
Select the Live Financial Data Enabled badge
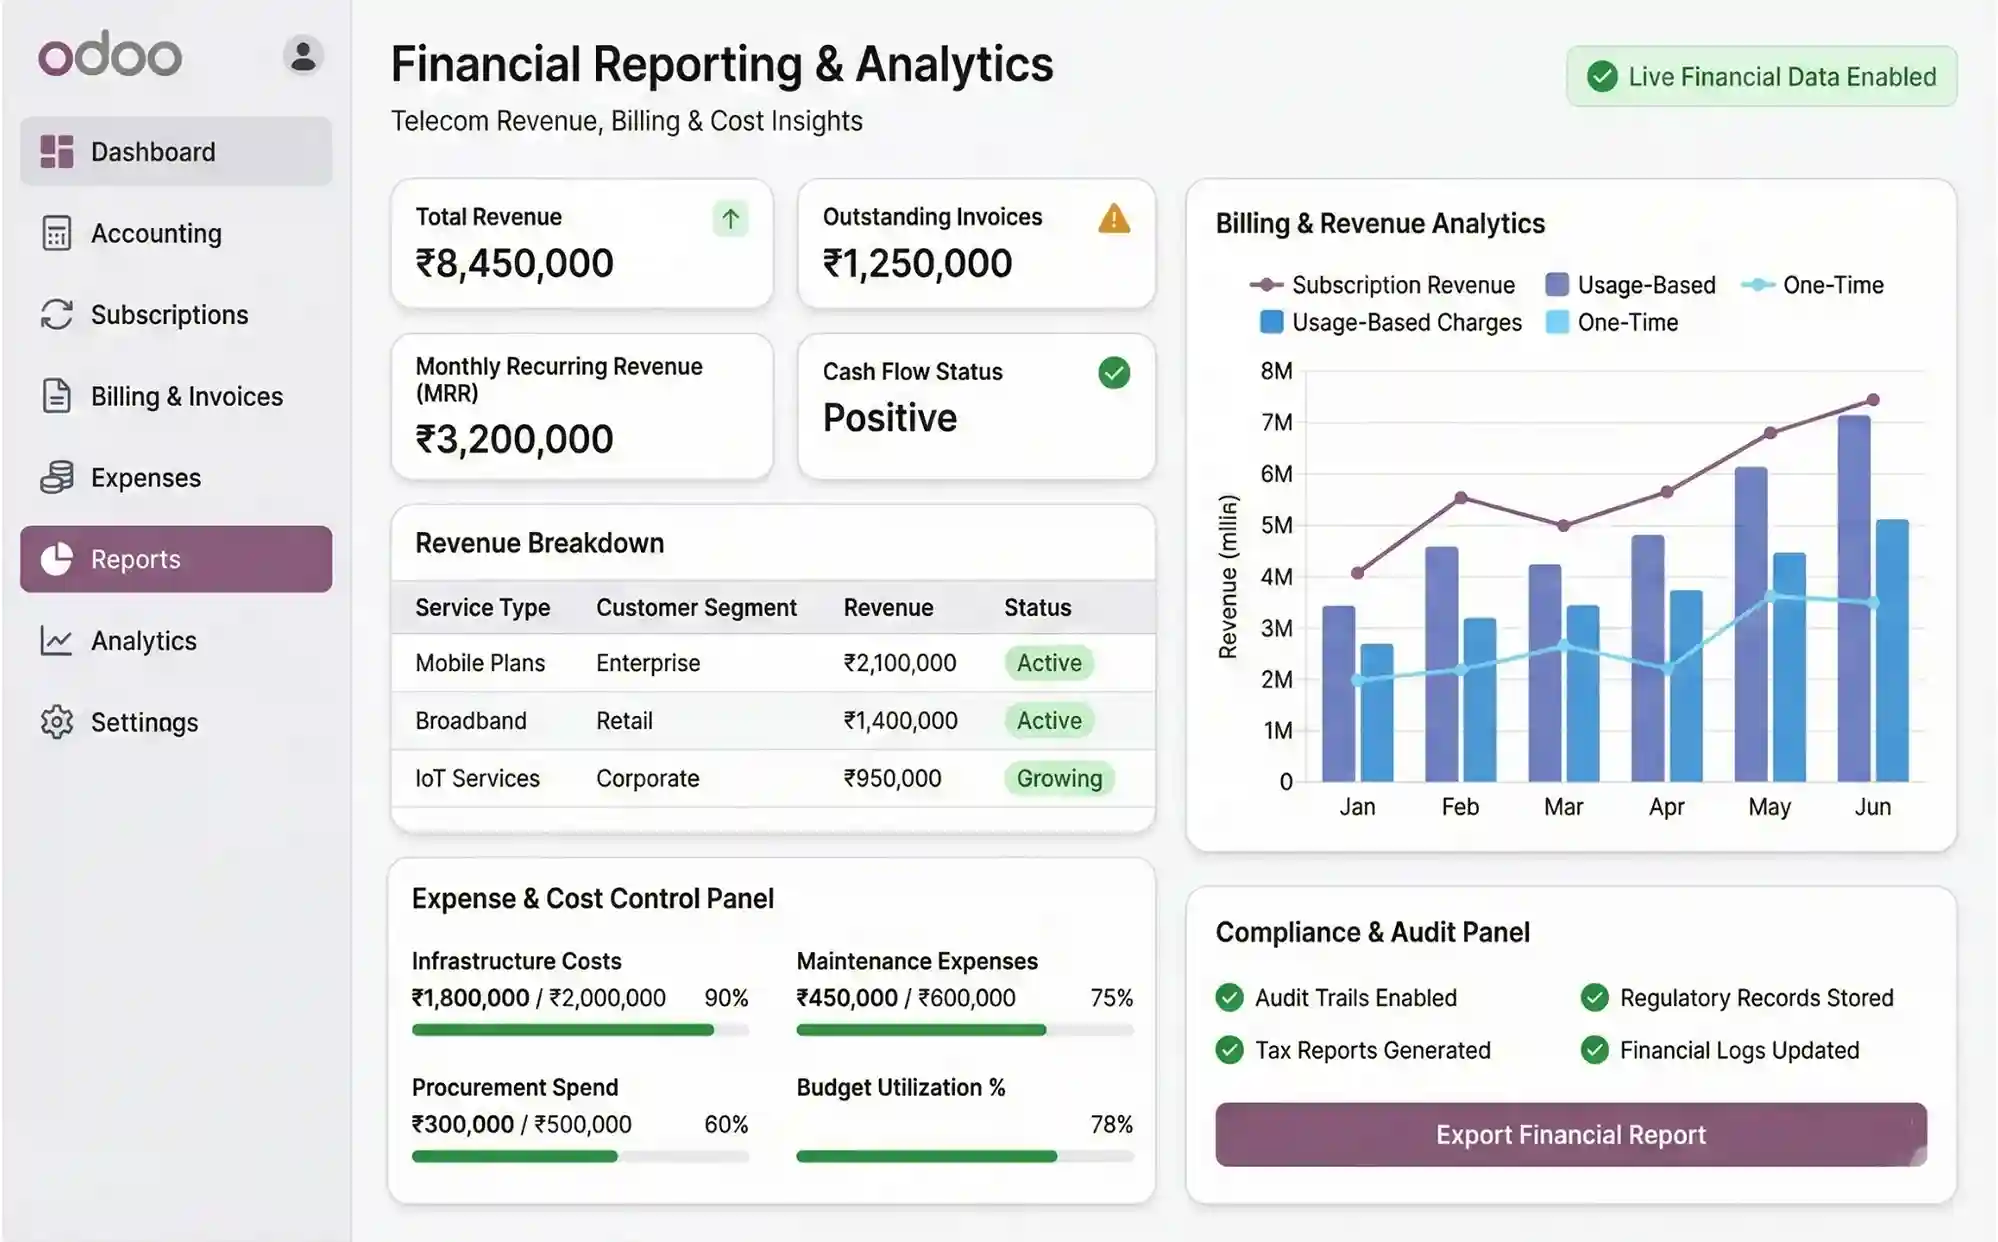point(1761,76)
